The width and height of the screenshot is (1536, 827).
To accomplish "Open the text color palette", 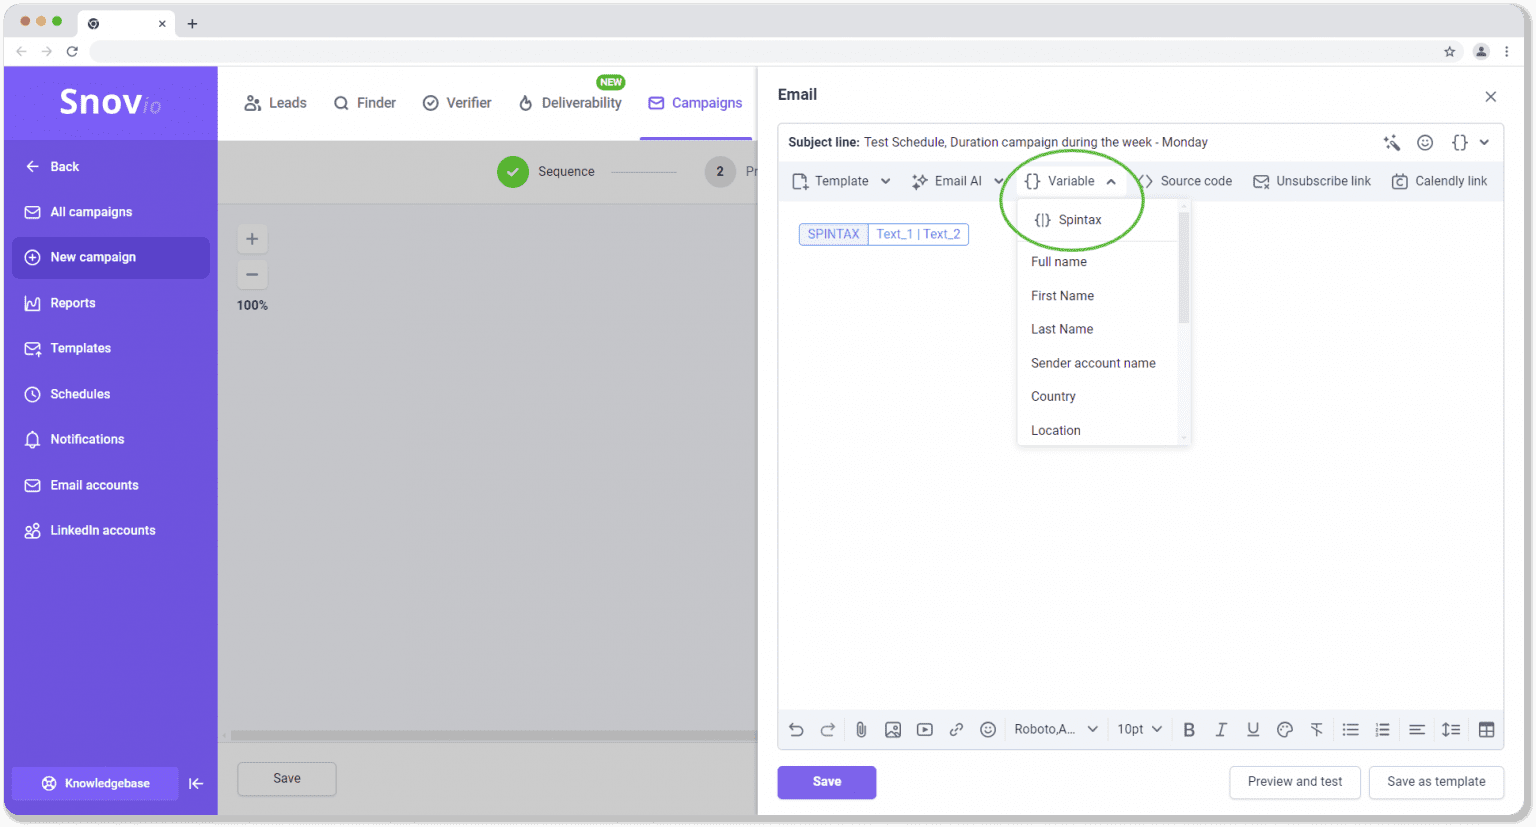I will click(1285, 730).
